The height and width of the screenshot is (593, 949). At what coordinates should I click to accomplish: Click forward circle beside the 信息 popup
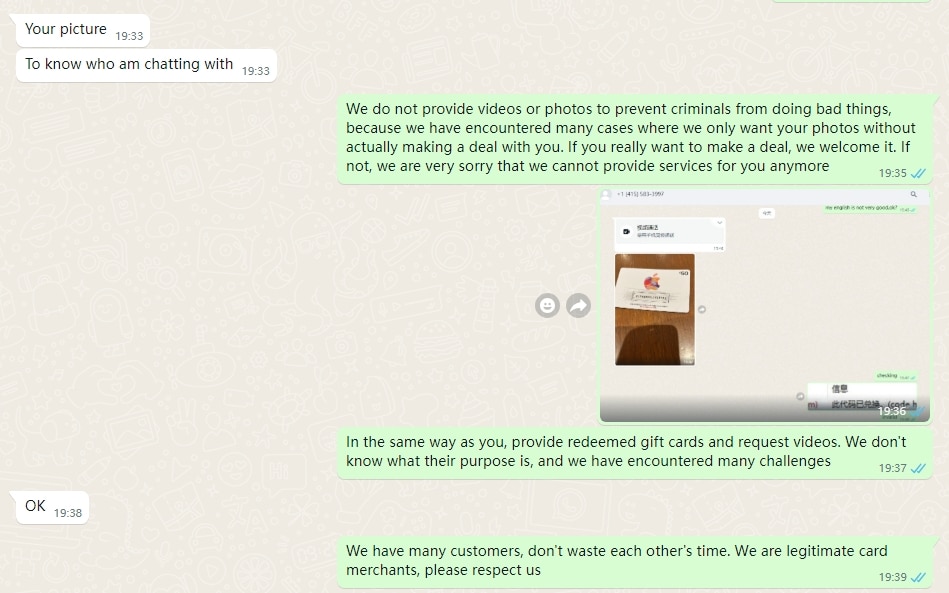pyautogui.click(x=800, y=396)
